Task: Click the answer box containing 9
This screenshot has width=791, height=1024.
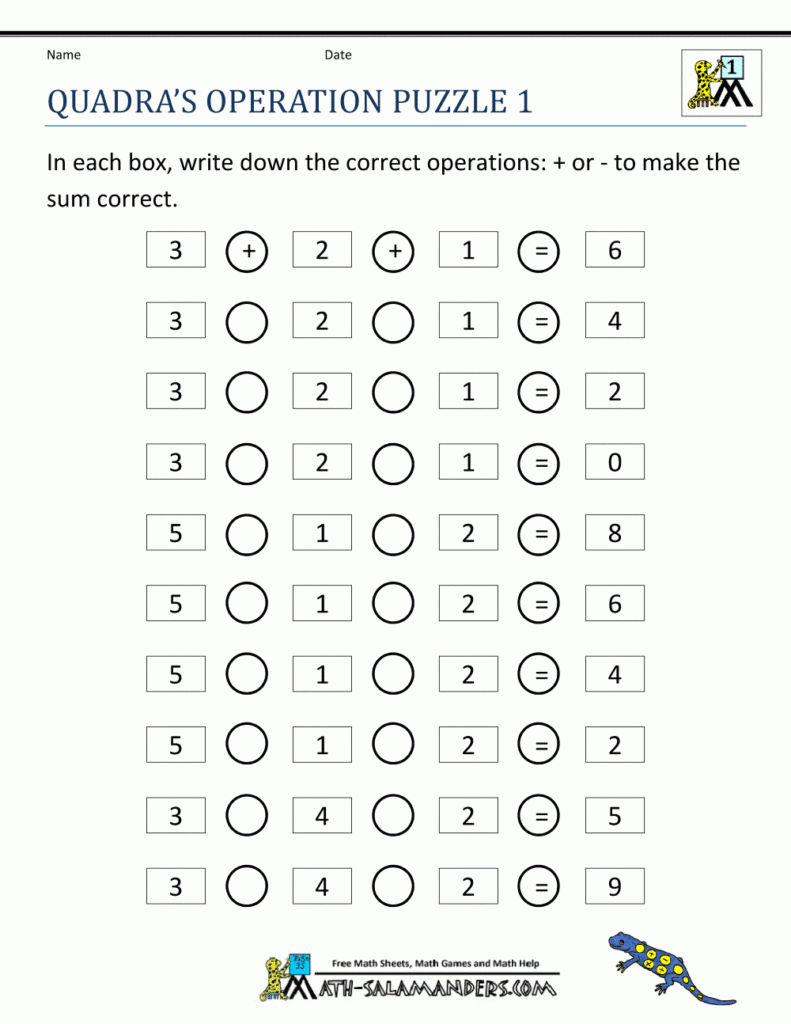Action: pos(614,887)
